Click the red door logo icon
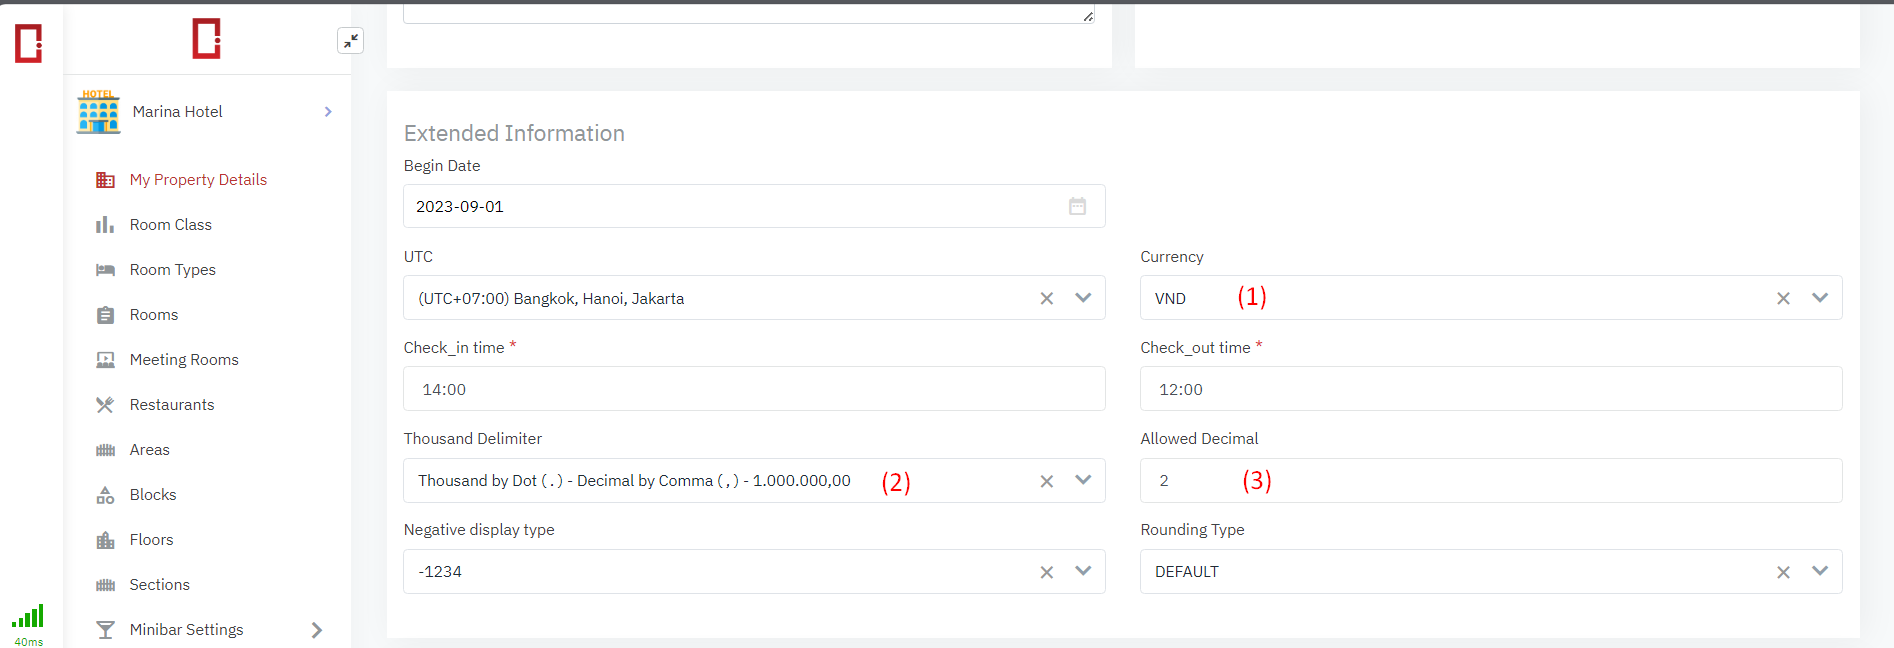This screenshot has height=648, width=1894. pyautogui.click(x=206, y=39)
